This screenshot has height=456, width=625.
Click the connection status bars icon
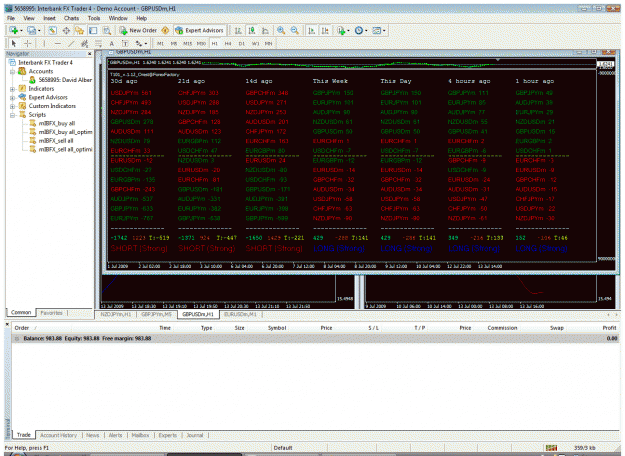pos(551,448)
